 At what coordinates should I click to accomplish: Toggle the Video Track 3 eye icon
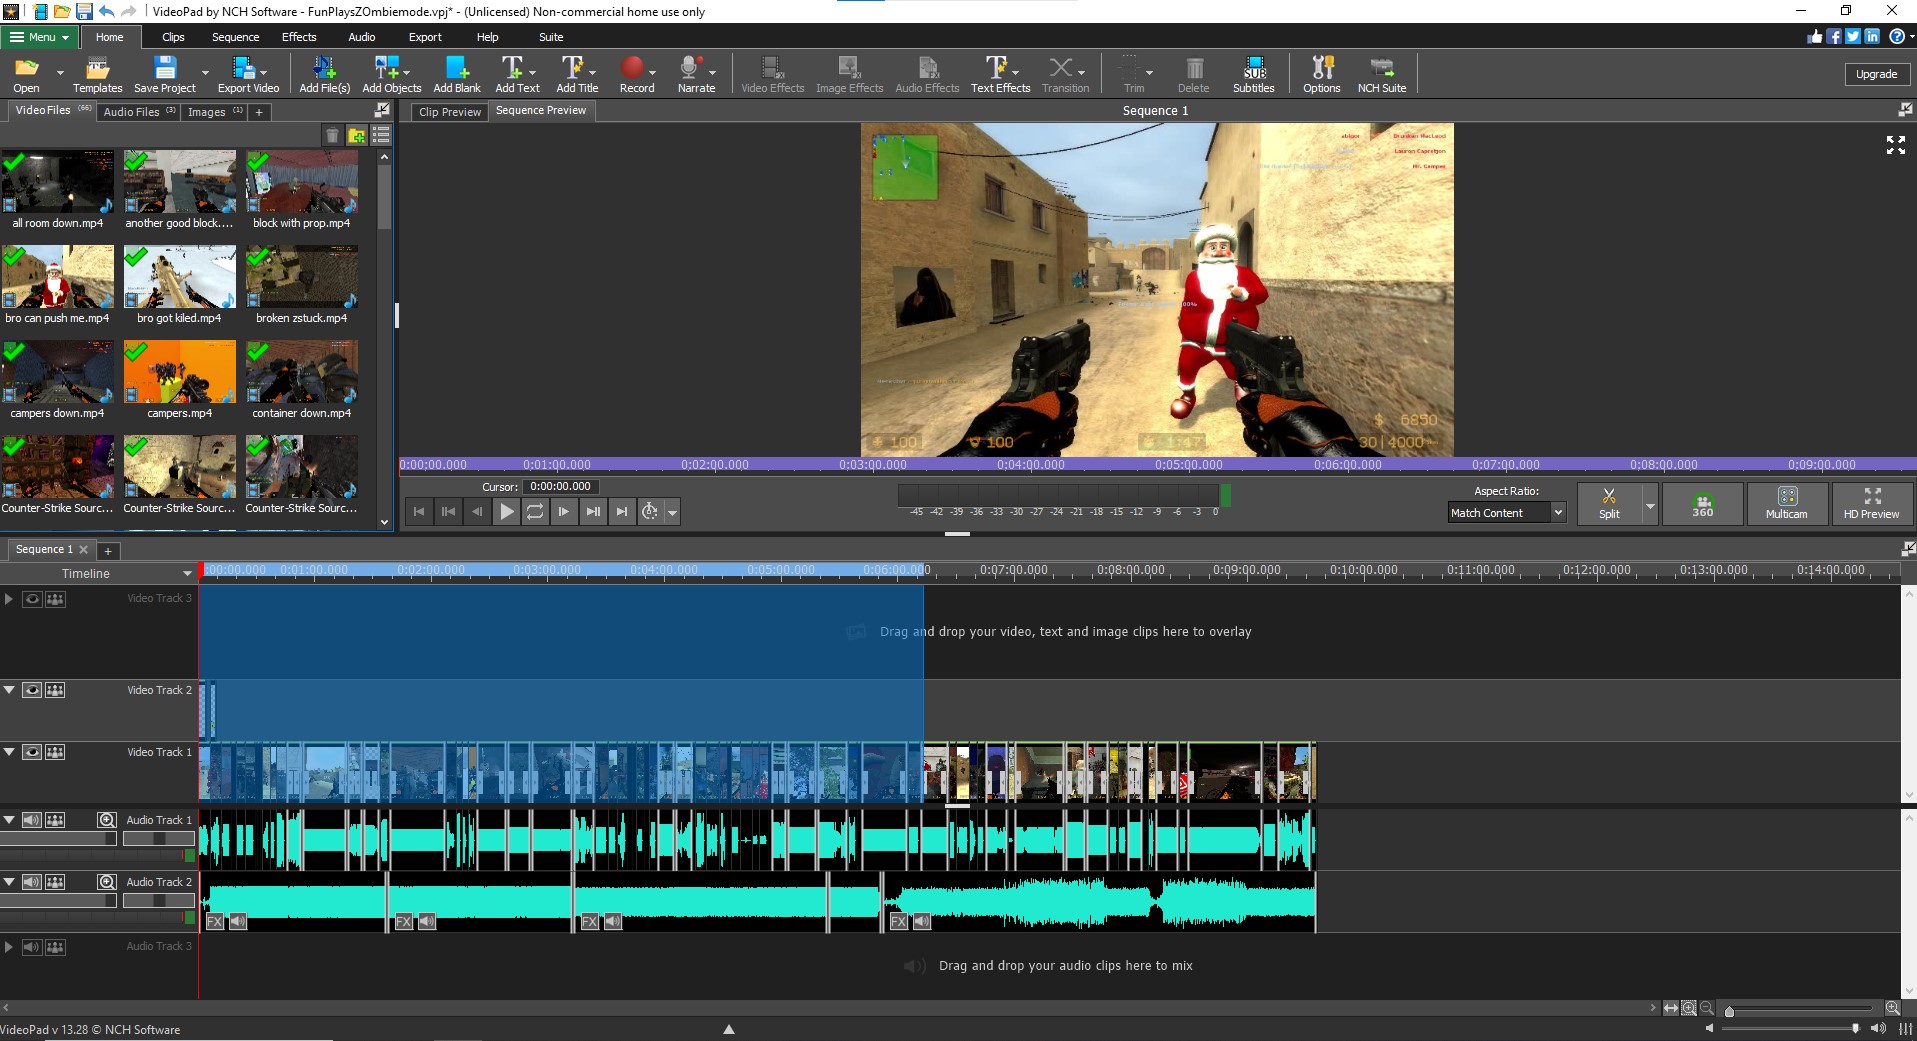(32, 599)
